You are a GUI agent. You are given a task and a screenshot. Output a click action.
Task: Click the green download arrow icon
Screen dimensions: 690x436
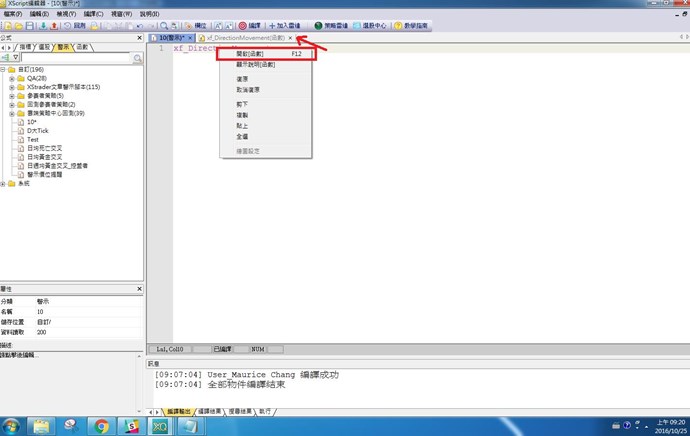click(43, 26)
